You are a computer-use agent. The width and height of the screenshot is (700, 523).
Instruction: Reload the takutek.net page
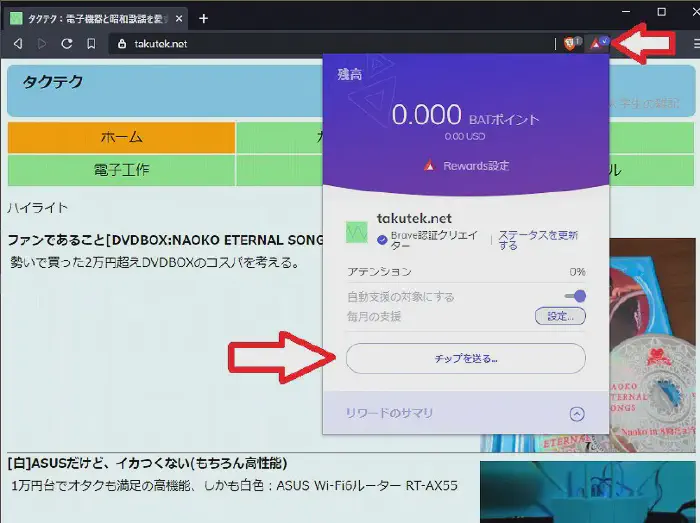[x=67, y=44]
